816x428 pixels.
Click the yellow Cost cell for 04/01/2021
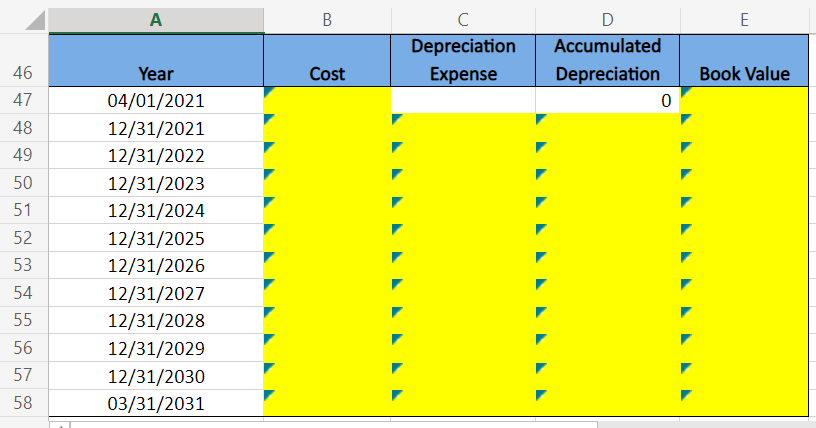[x=327, y=100]
